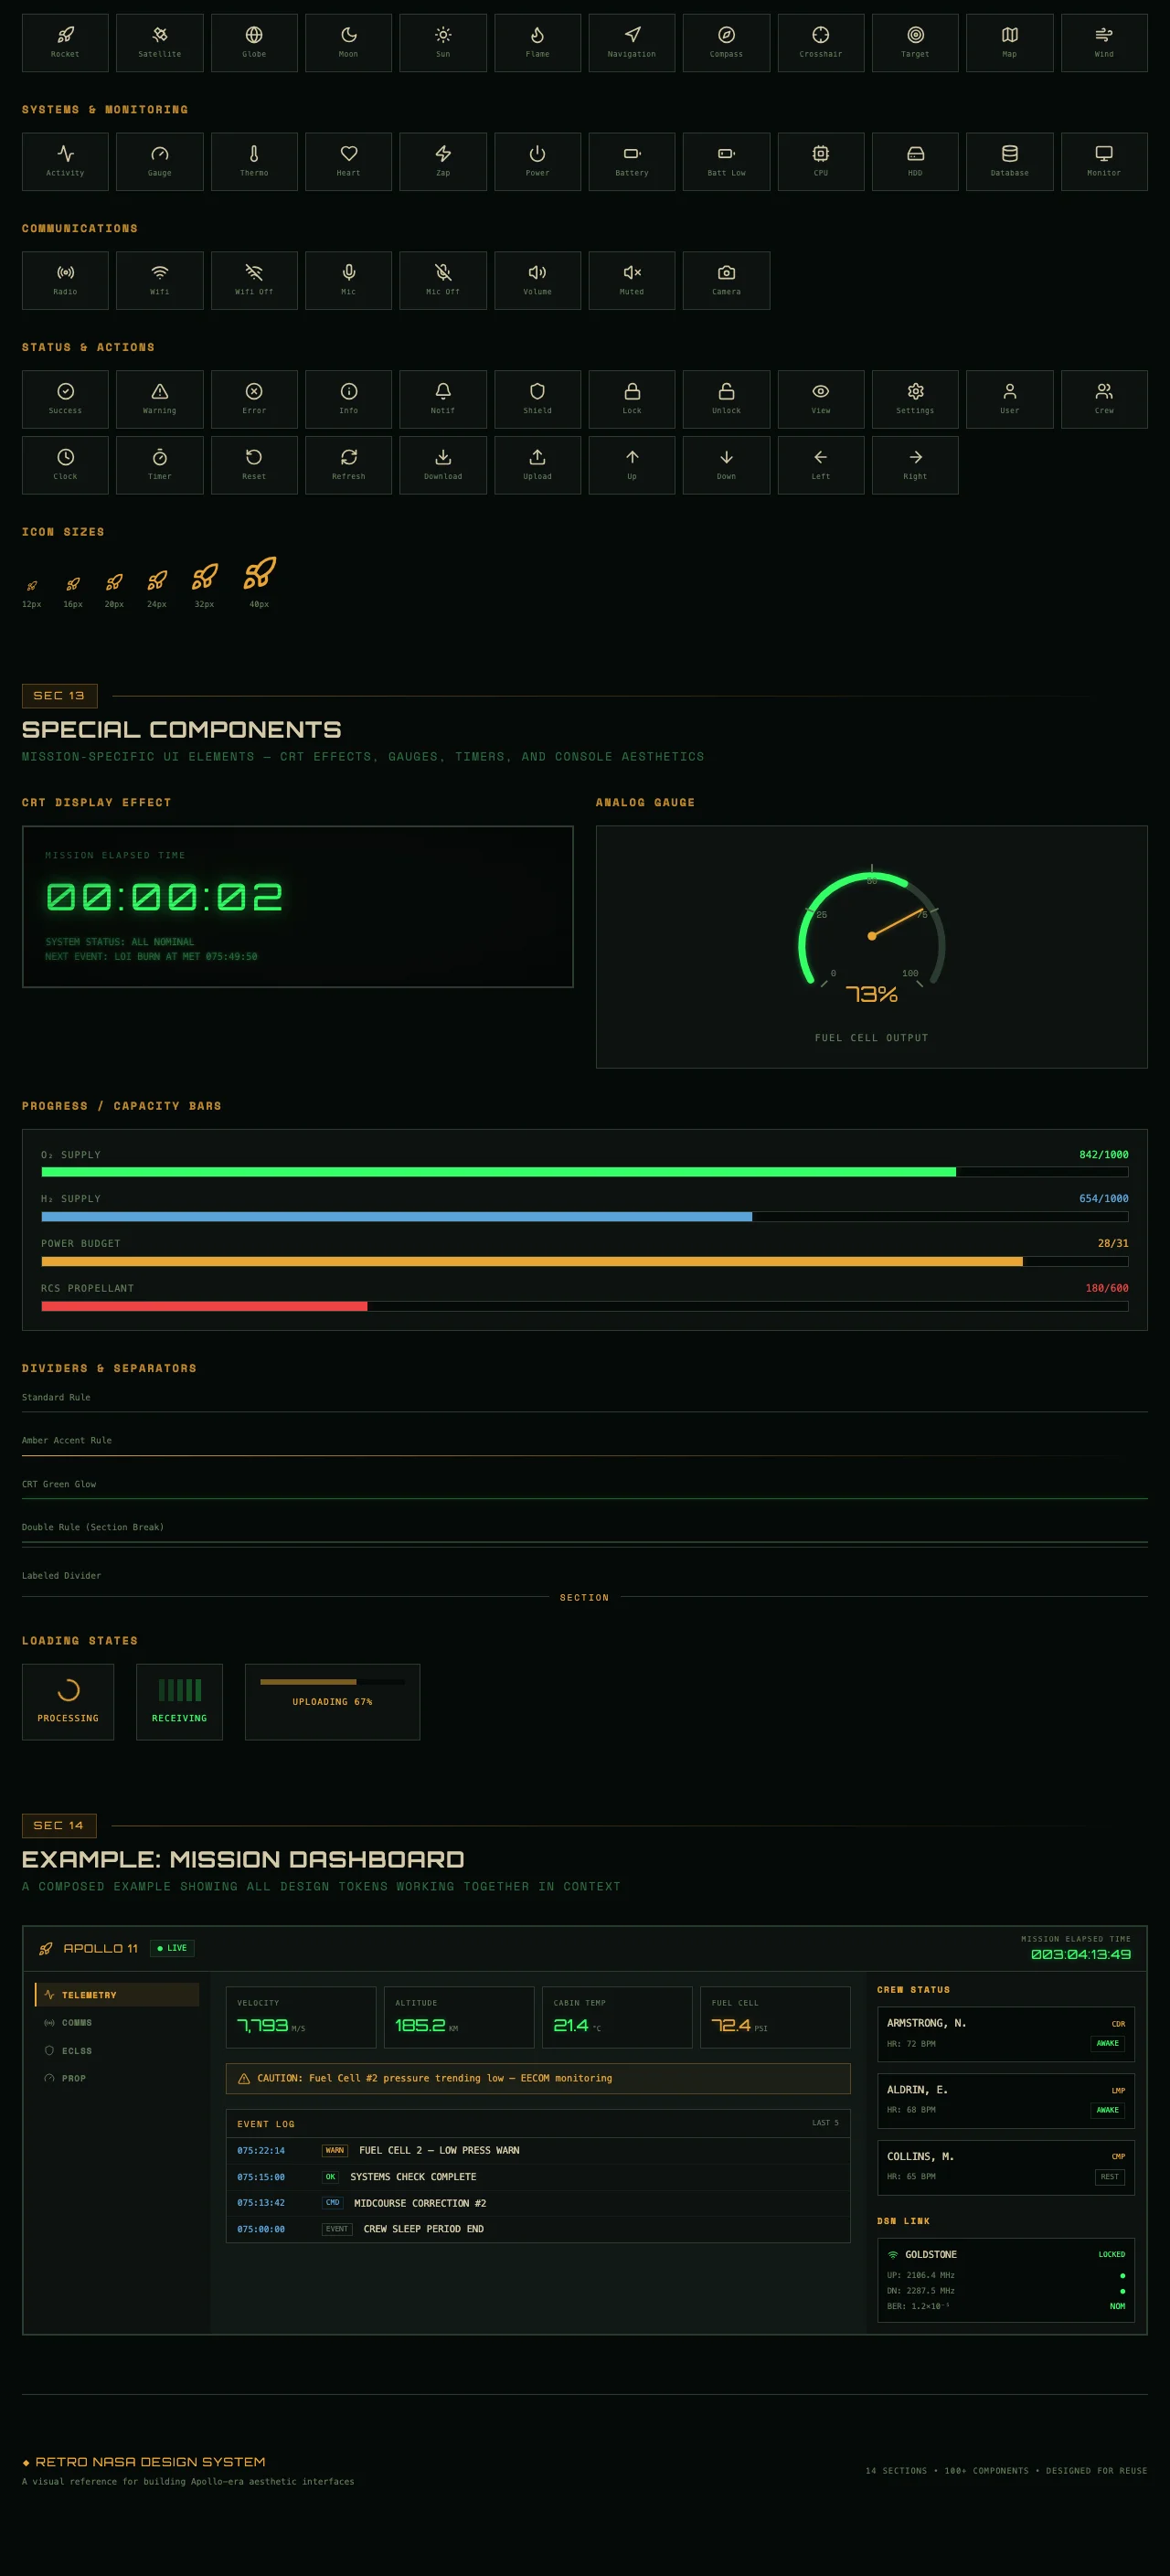Click the COLLINS, M. crew card
This screenshot has width=1170, height=2576.
click(1006, 2168)
